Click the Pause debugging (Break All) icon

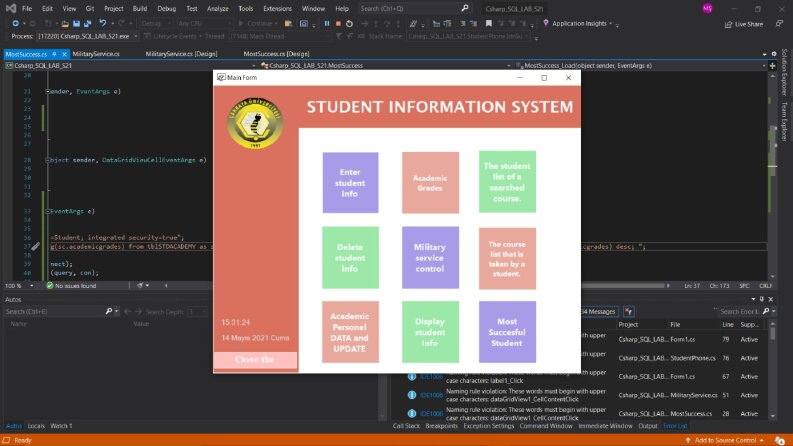click(327, 23)
